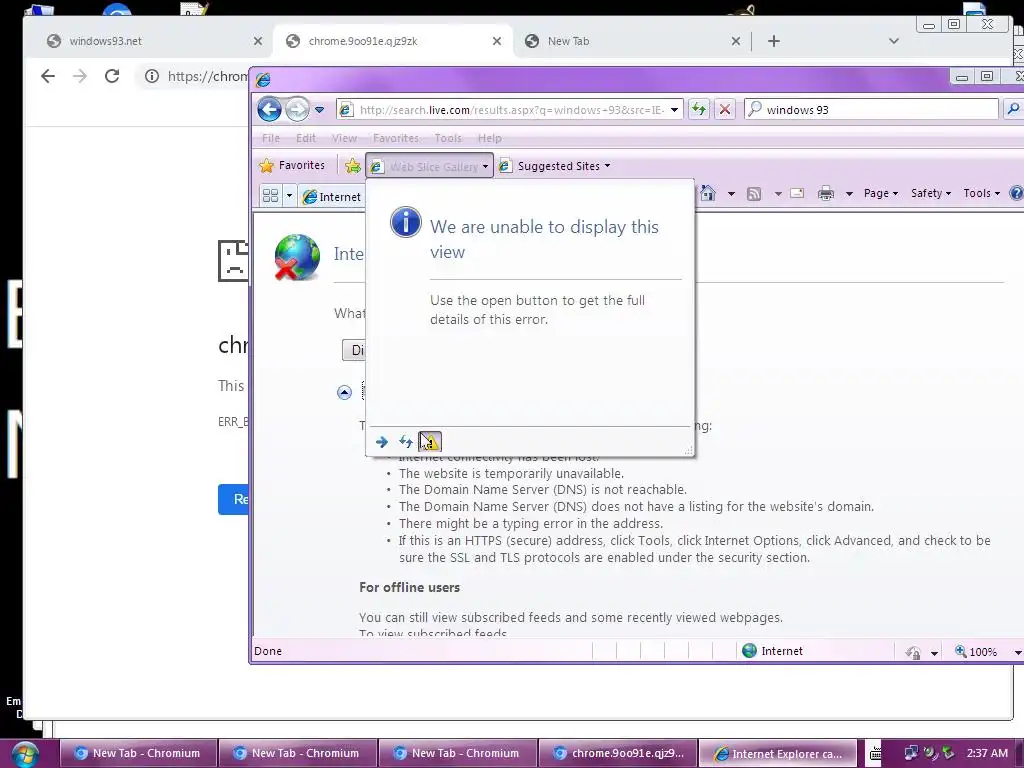Click the Chromium Reload button
The image size is (1024, 768).
[112, 76]
